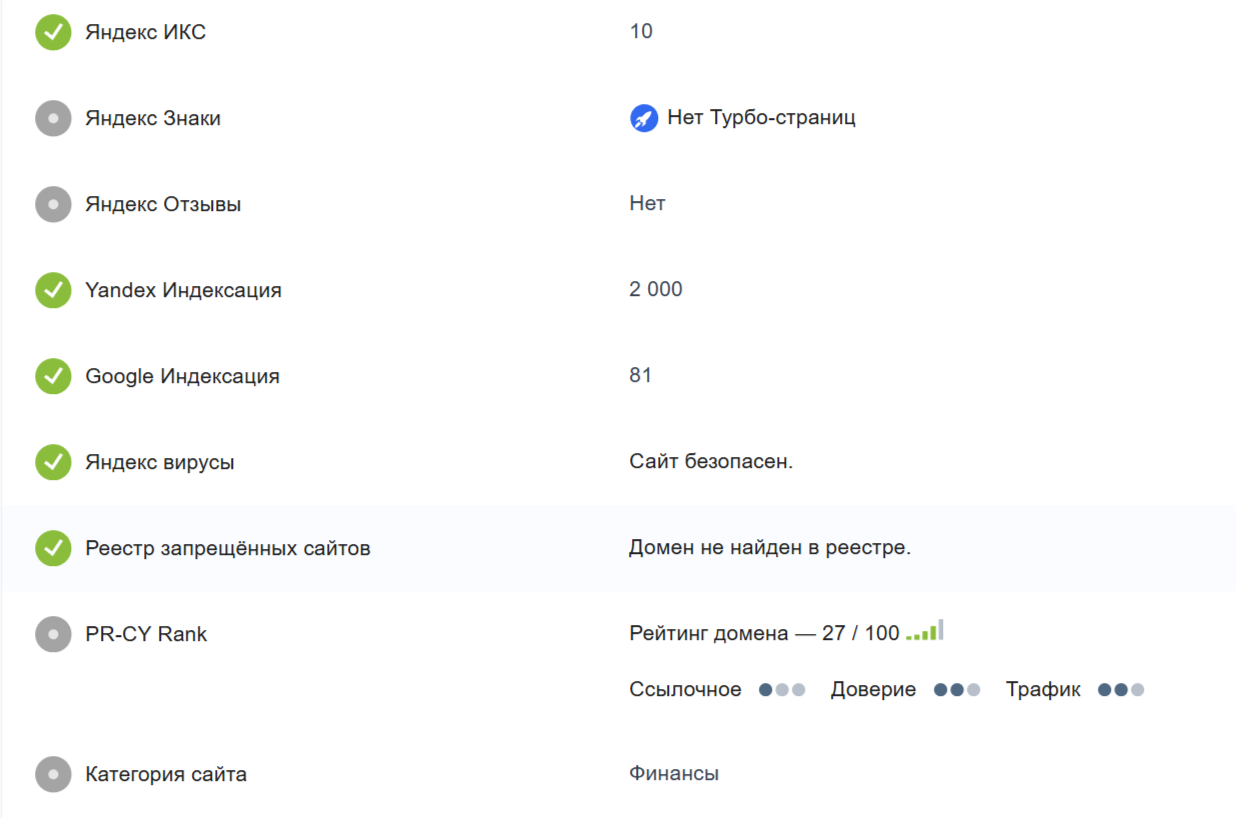Click the Рейтинг домена 27 / 100 text
This screenshot has width=1236, height=818.
764,633
